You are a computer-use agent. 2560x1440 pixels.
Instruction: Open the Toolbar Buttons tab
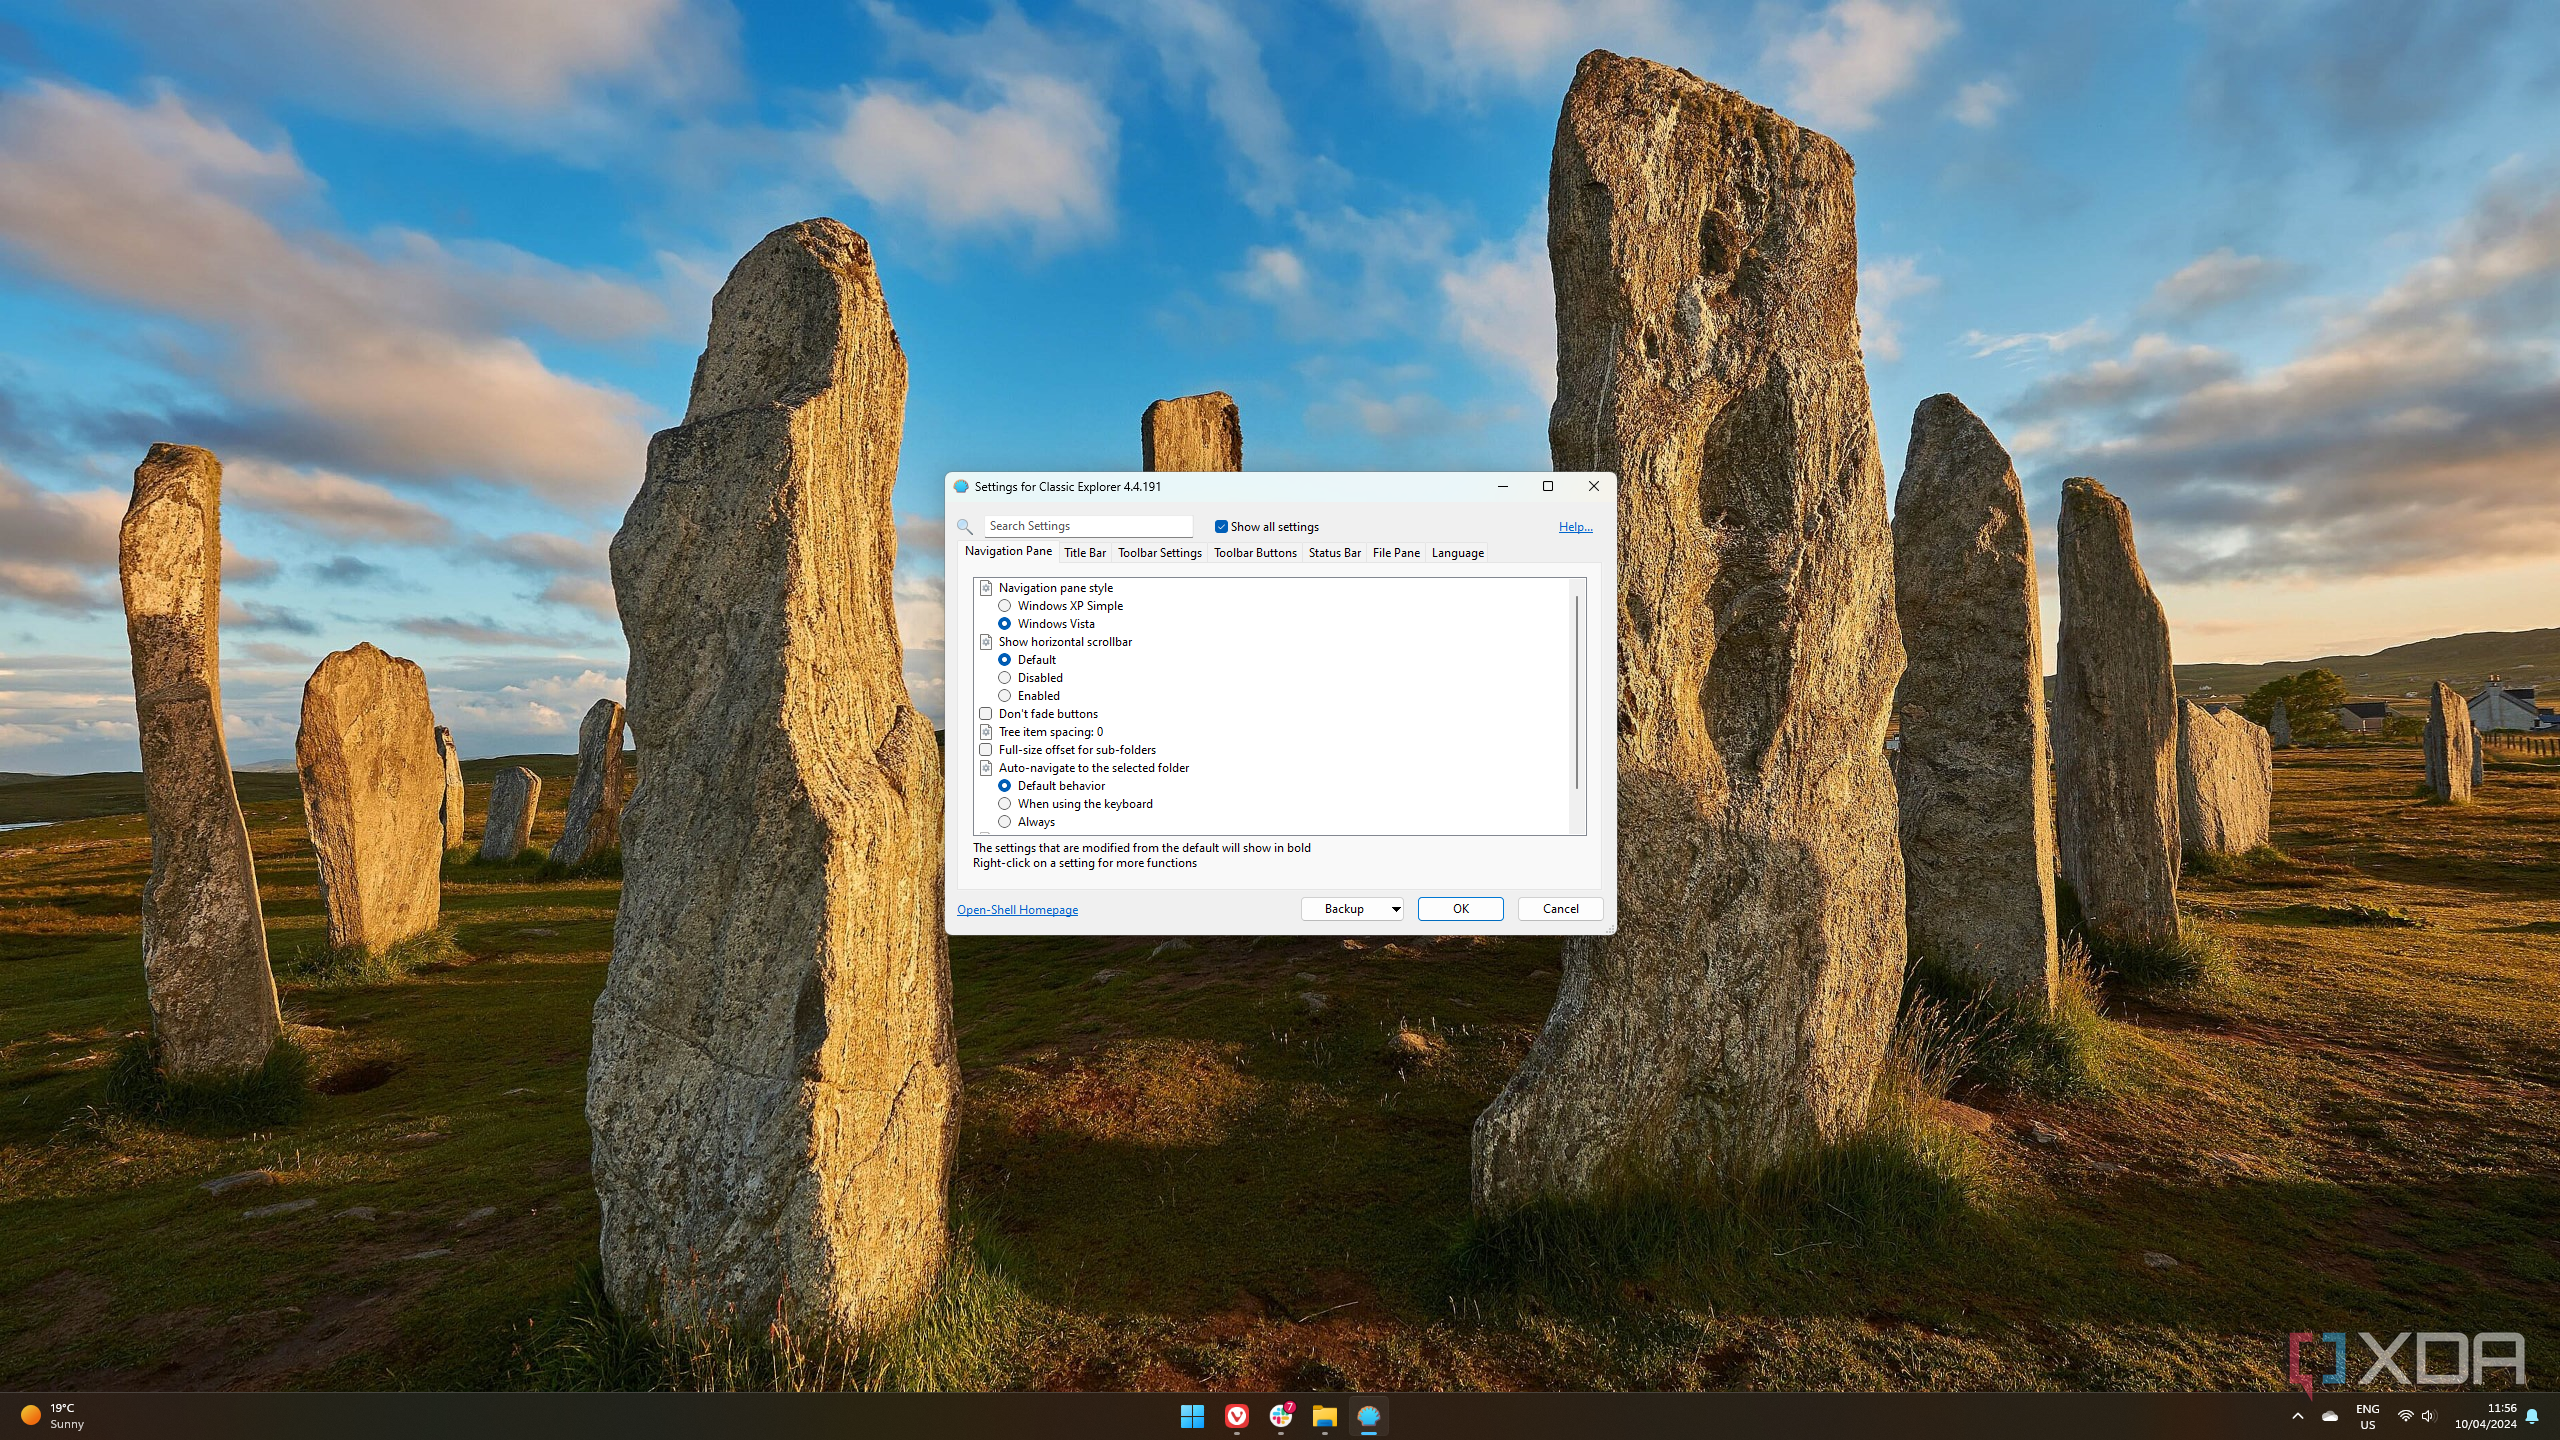pyautogui.click(x=1255, y=553)
